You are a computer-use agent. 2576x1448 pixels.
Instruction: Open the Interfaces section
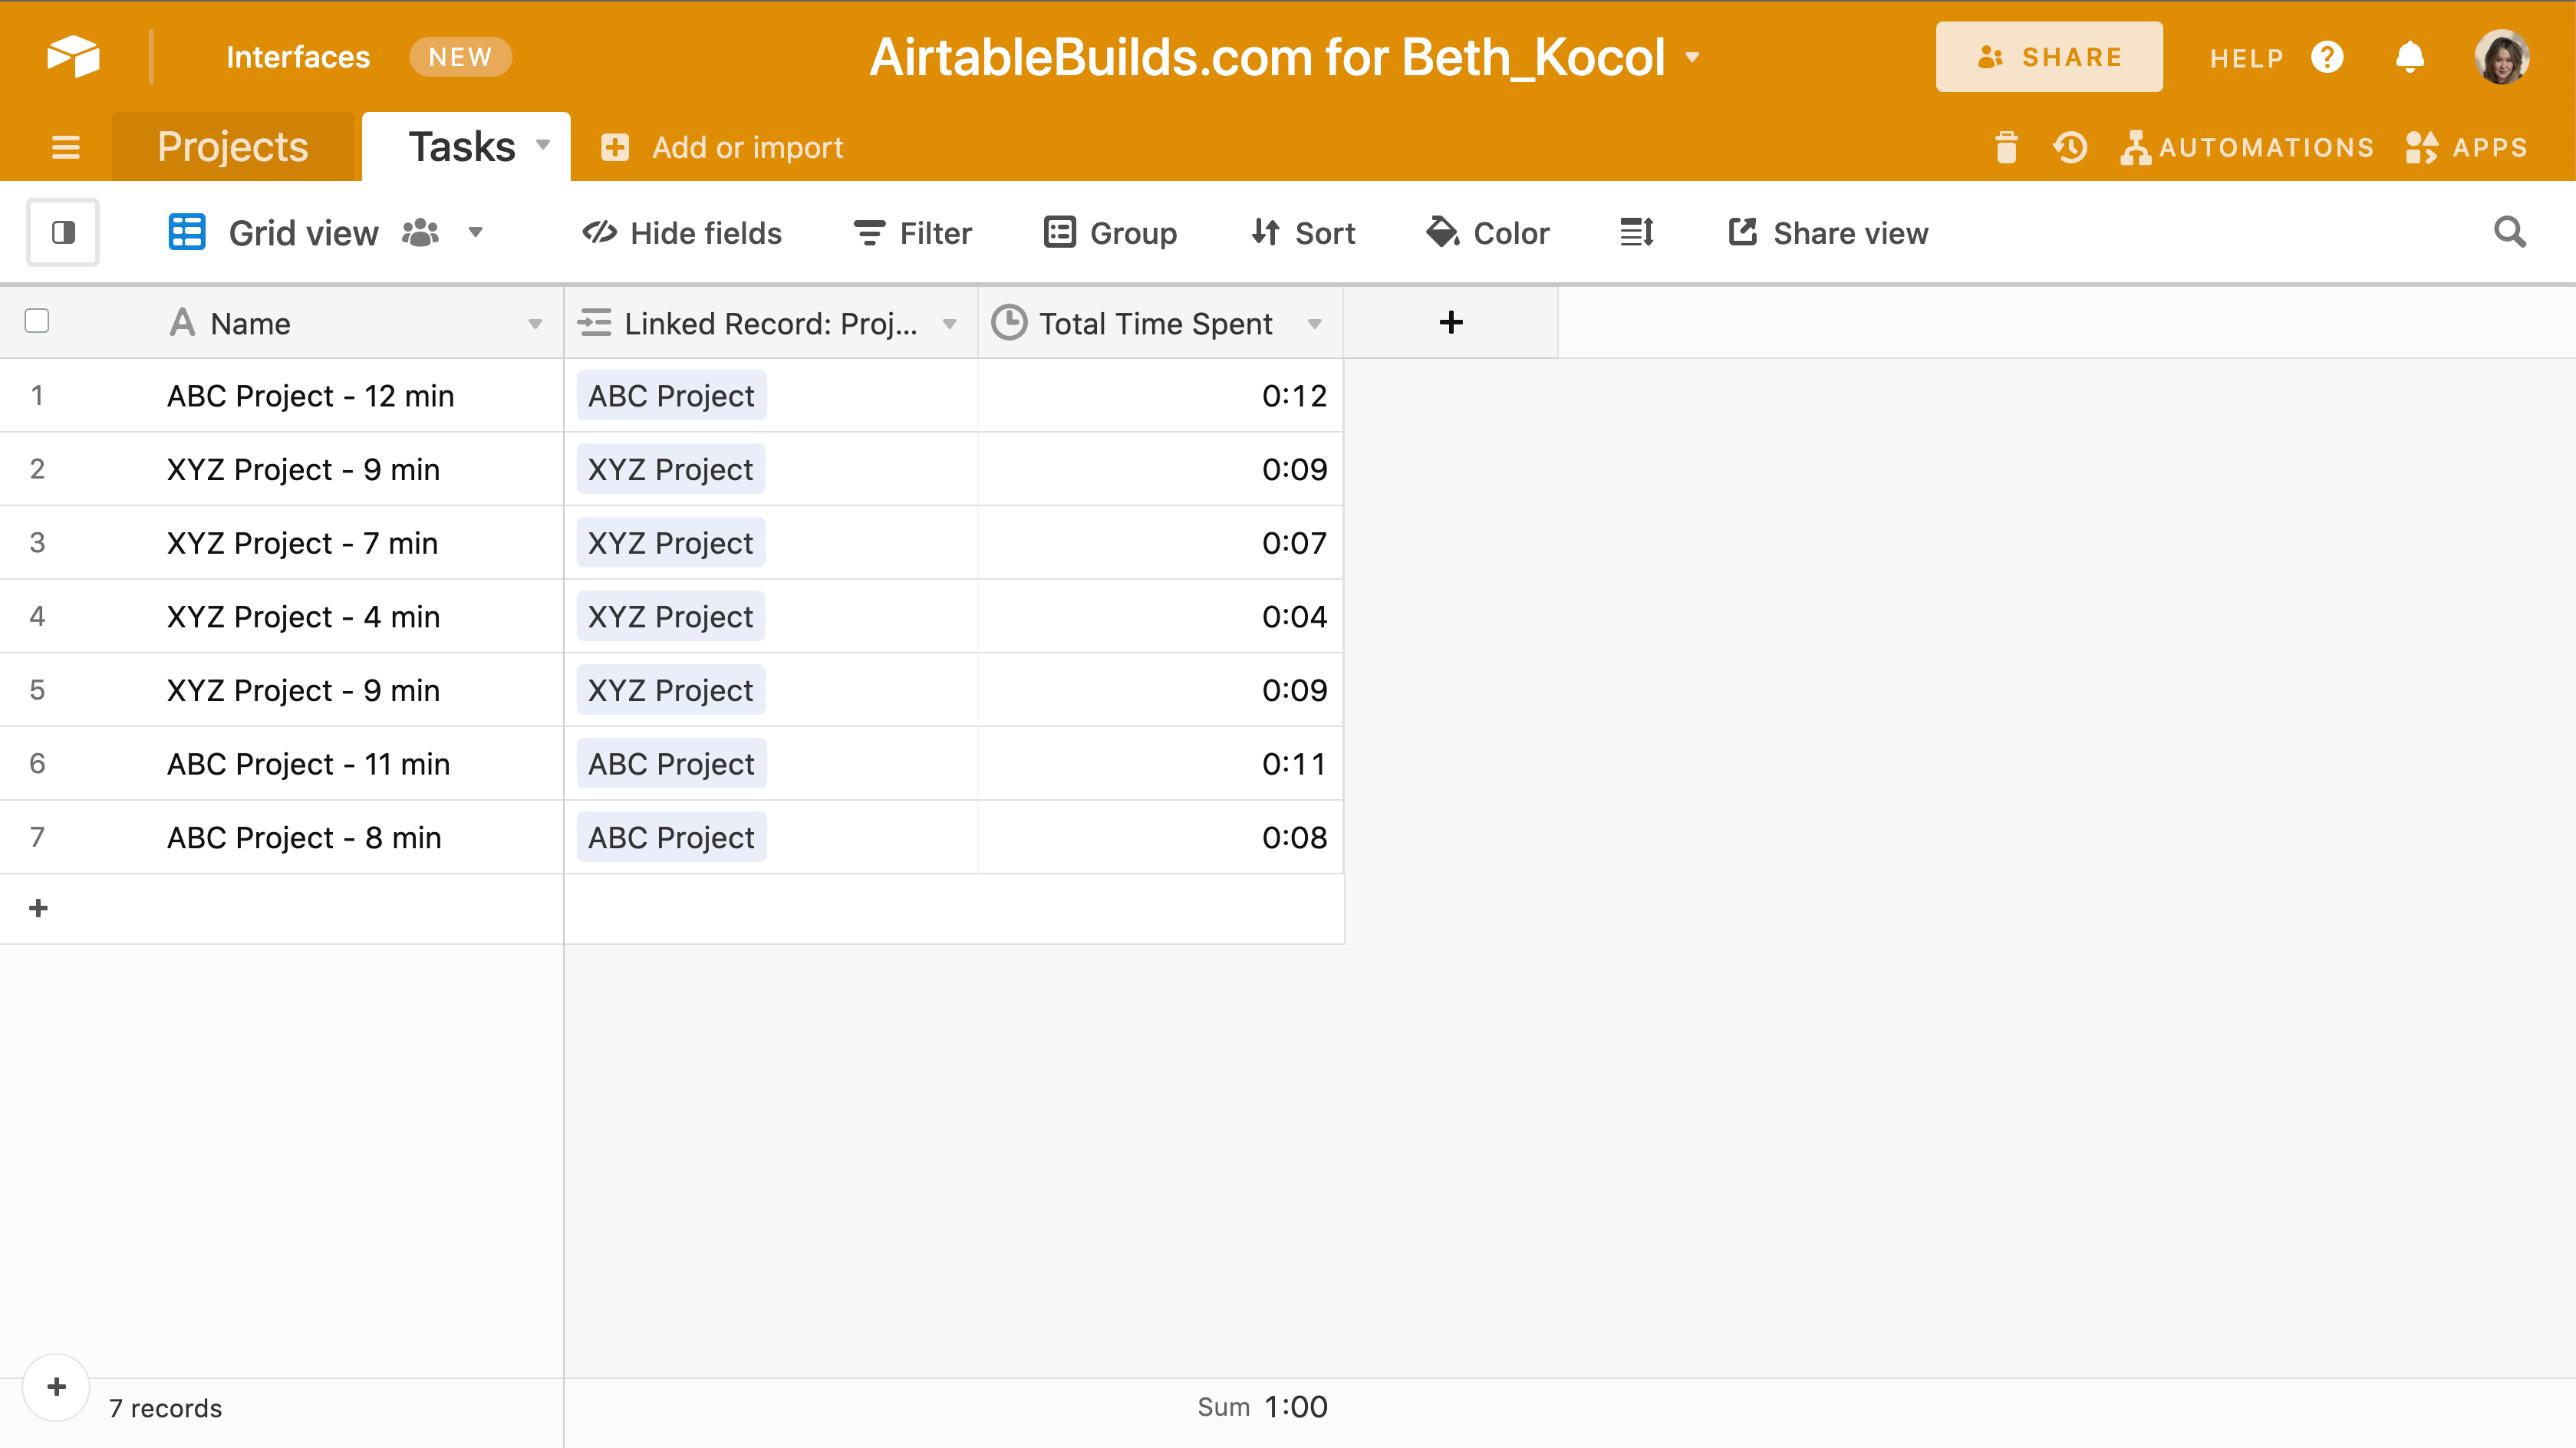tap(298, 57)
